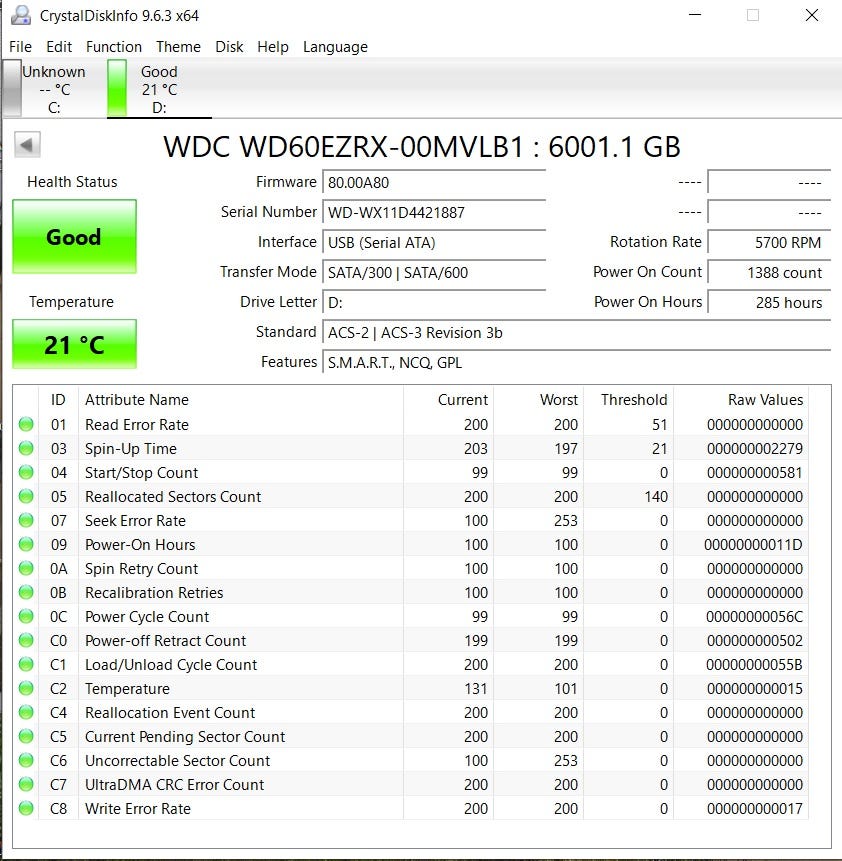Open the Edit menu

(59, 47)
